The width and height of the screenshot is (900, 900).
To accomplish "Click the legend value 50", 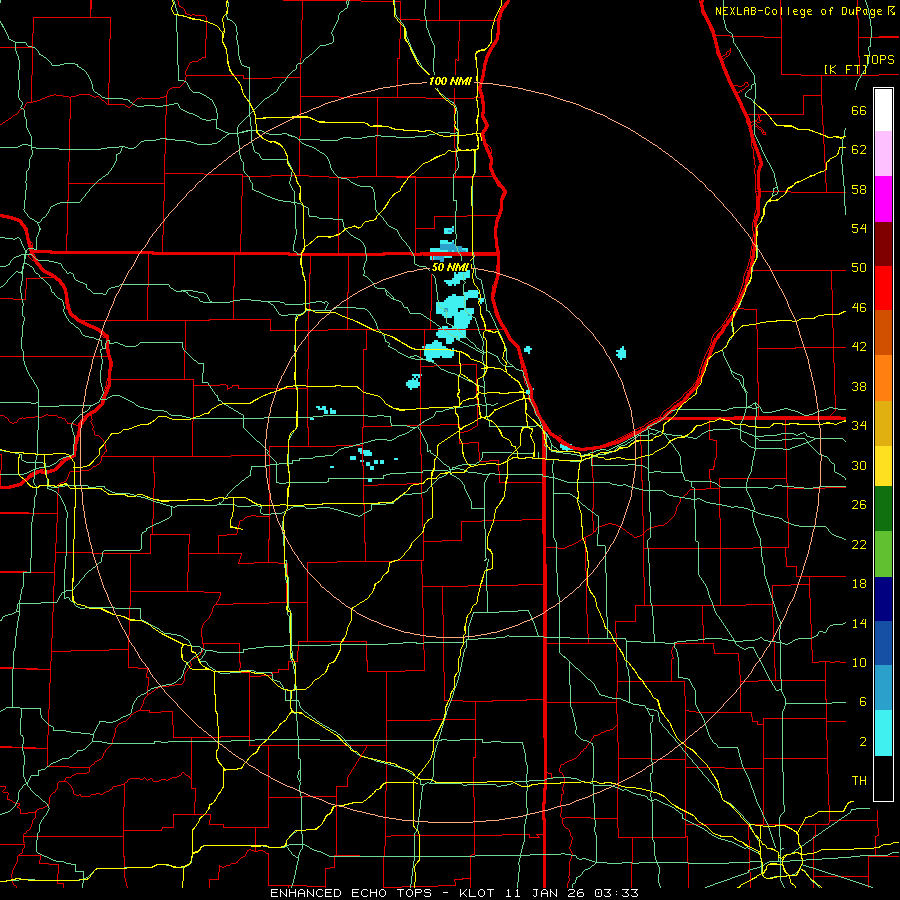I will pos(859,268).
